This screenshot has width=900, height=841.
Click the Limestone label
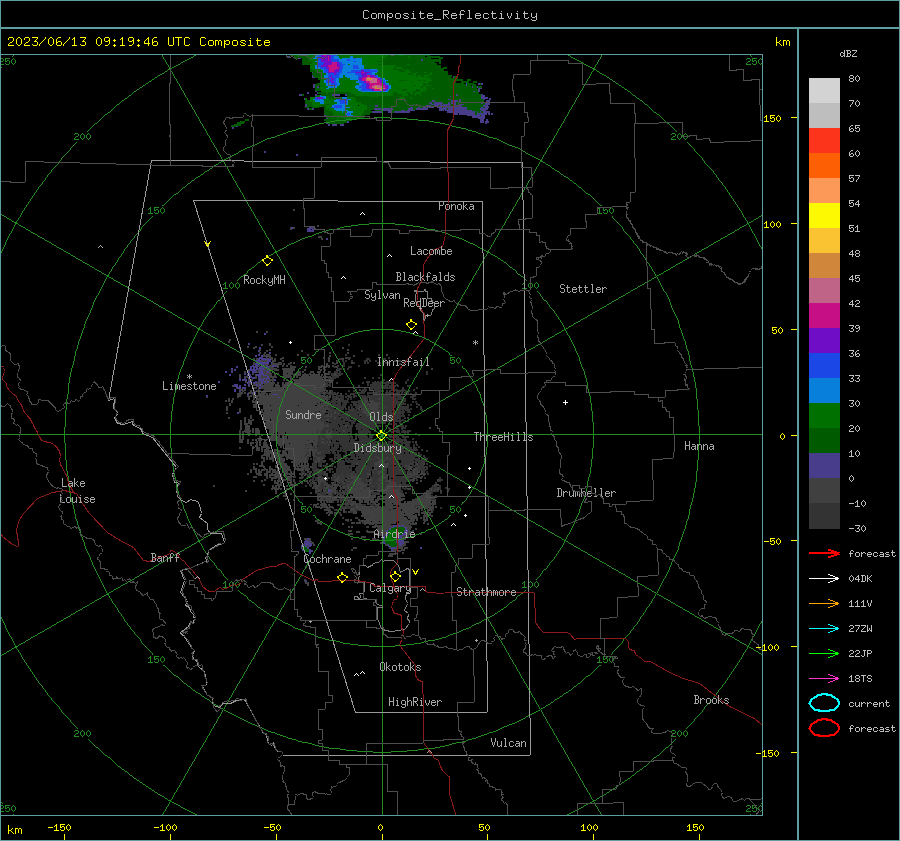189,386
